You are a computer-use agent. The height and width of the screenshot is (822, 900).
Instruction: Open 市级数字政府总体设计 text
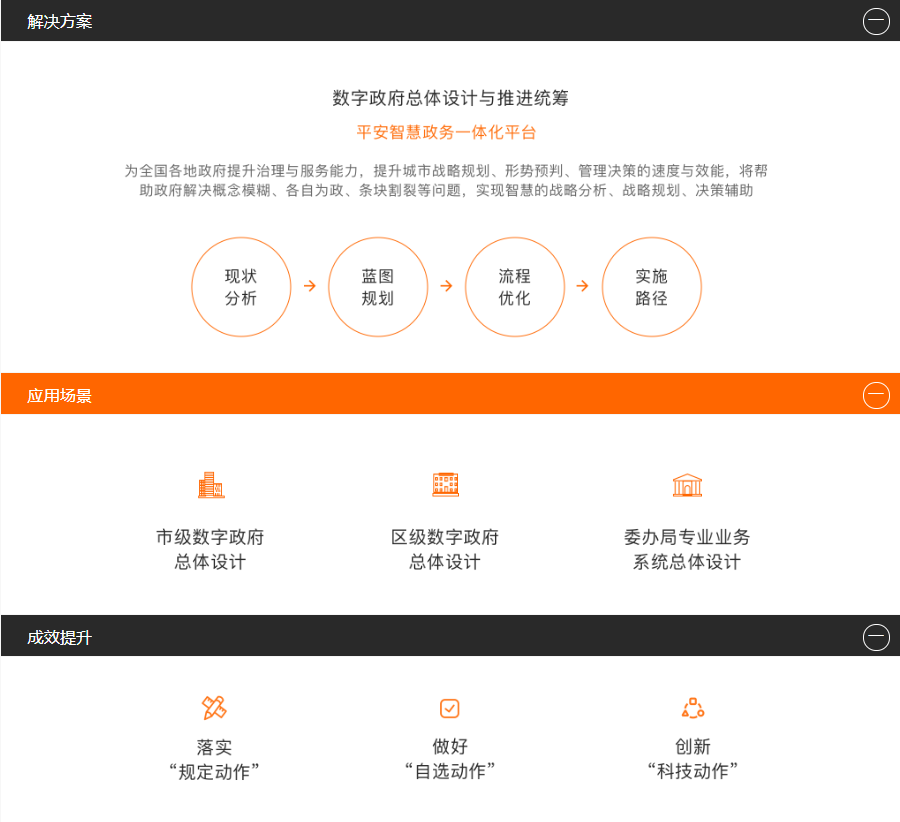click(x=210, y=549)
